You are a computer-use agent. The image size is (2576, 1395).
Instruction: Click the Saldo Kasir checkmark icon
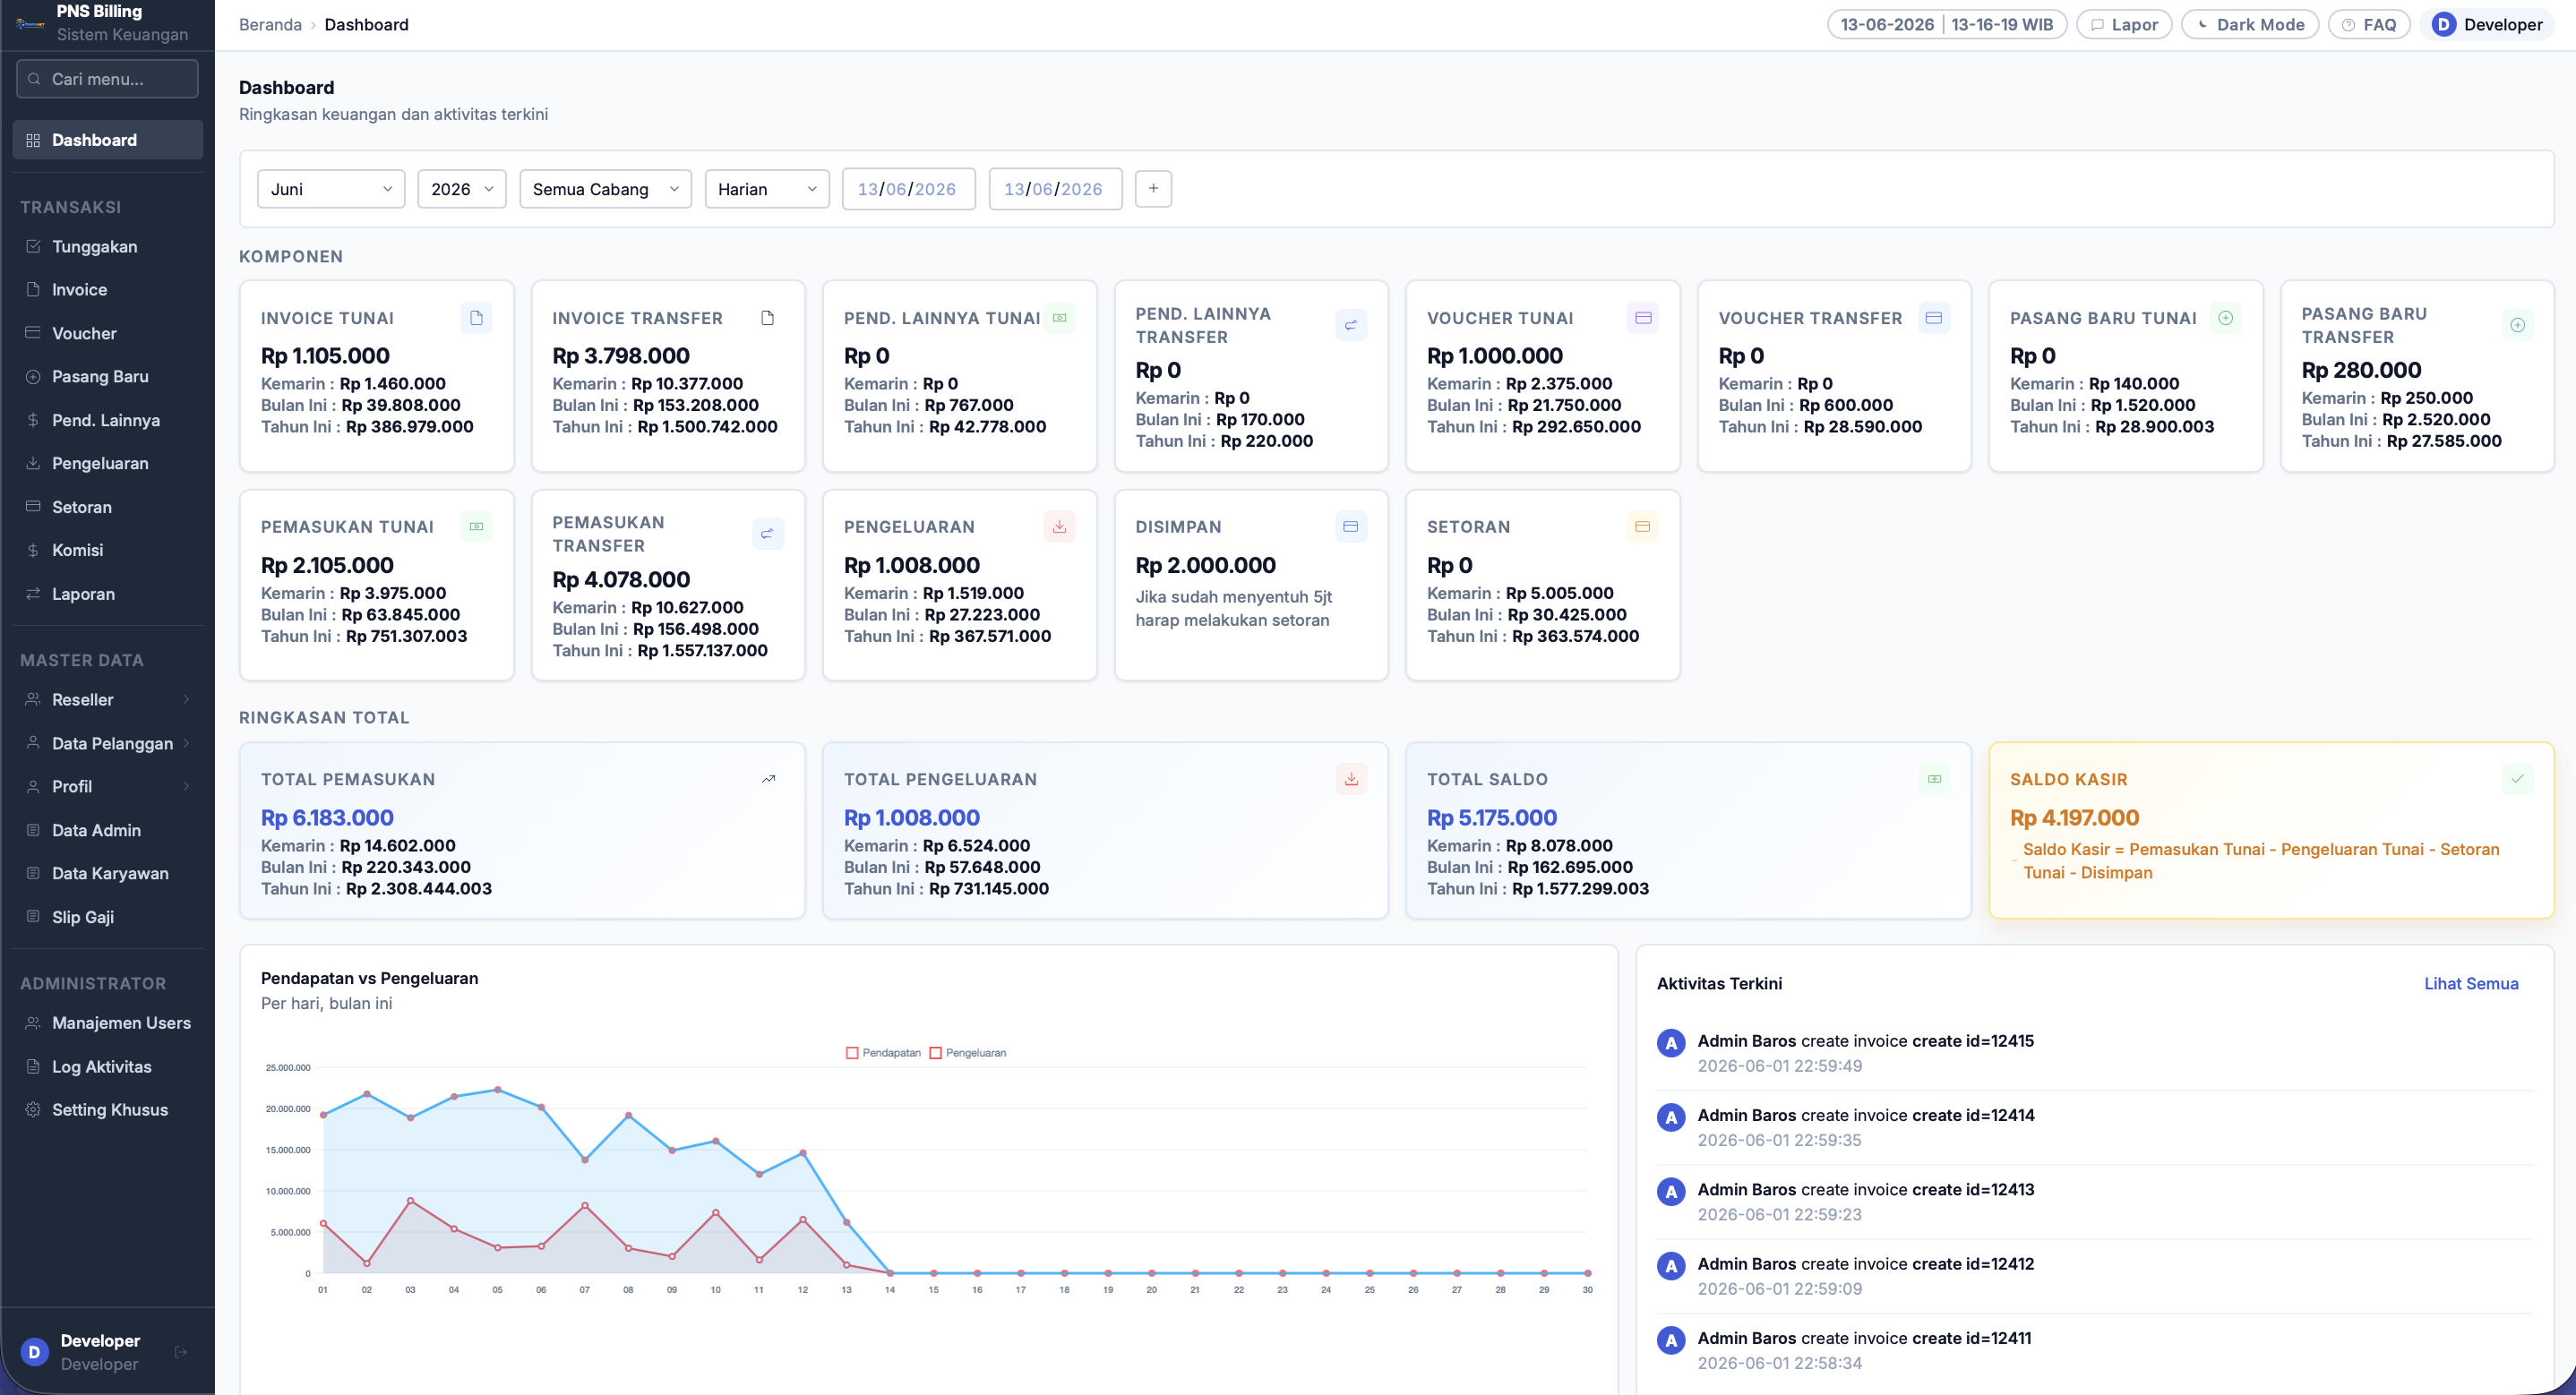tap(2517, 779)
